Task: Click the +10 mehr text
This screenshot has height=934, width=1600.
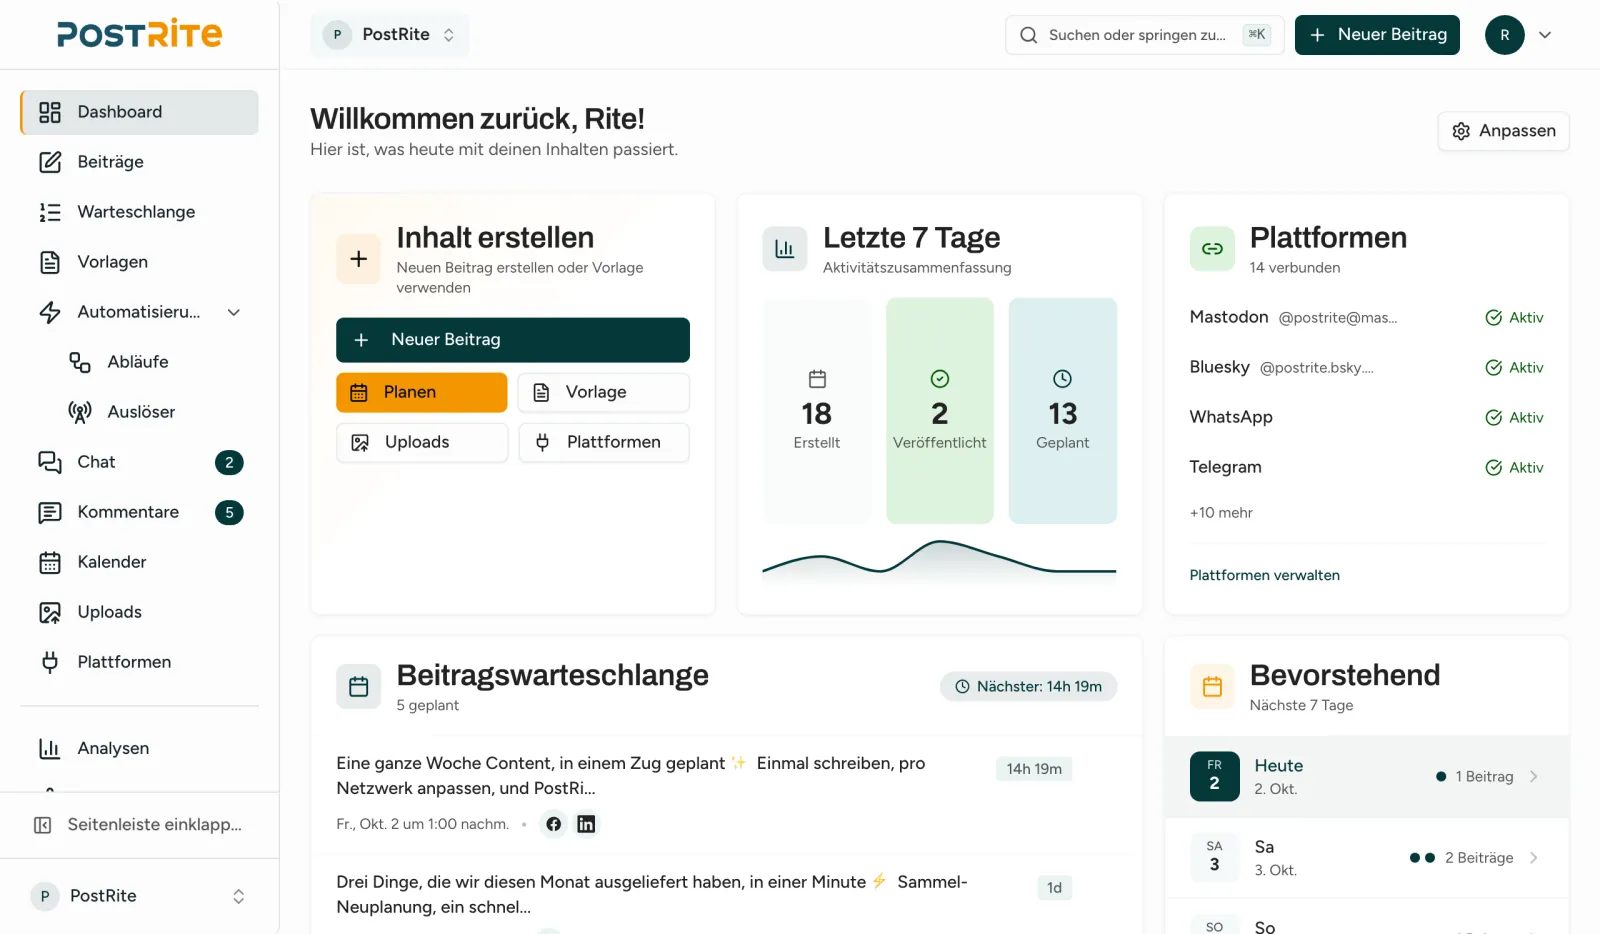Action: [x=1221, y=513]
